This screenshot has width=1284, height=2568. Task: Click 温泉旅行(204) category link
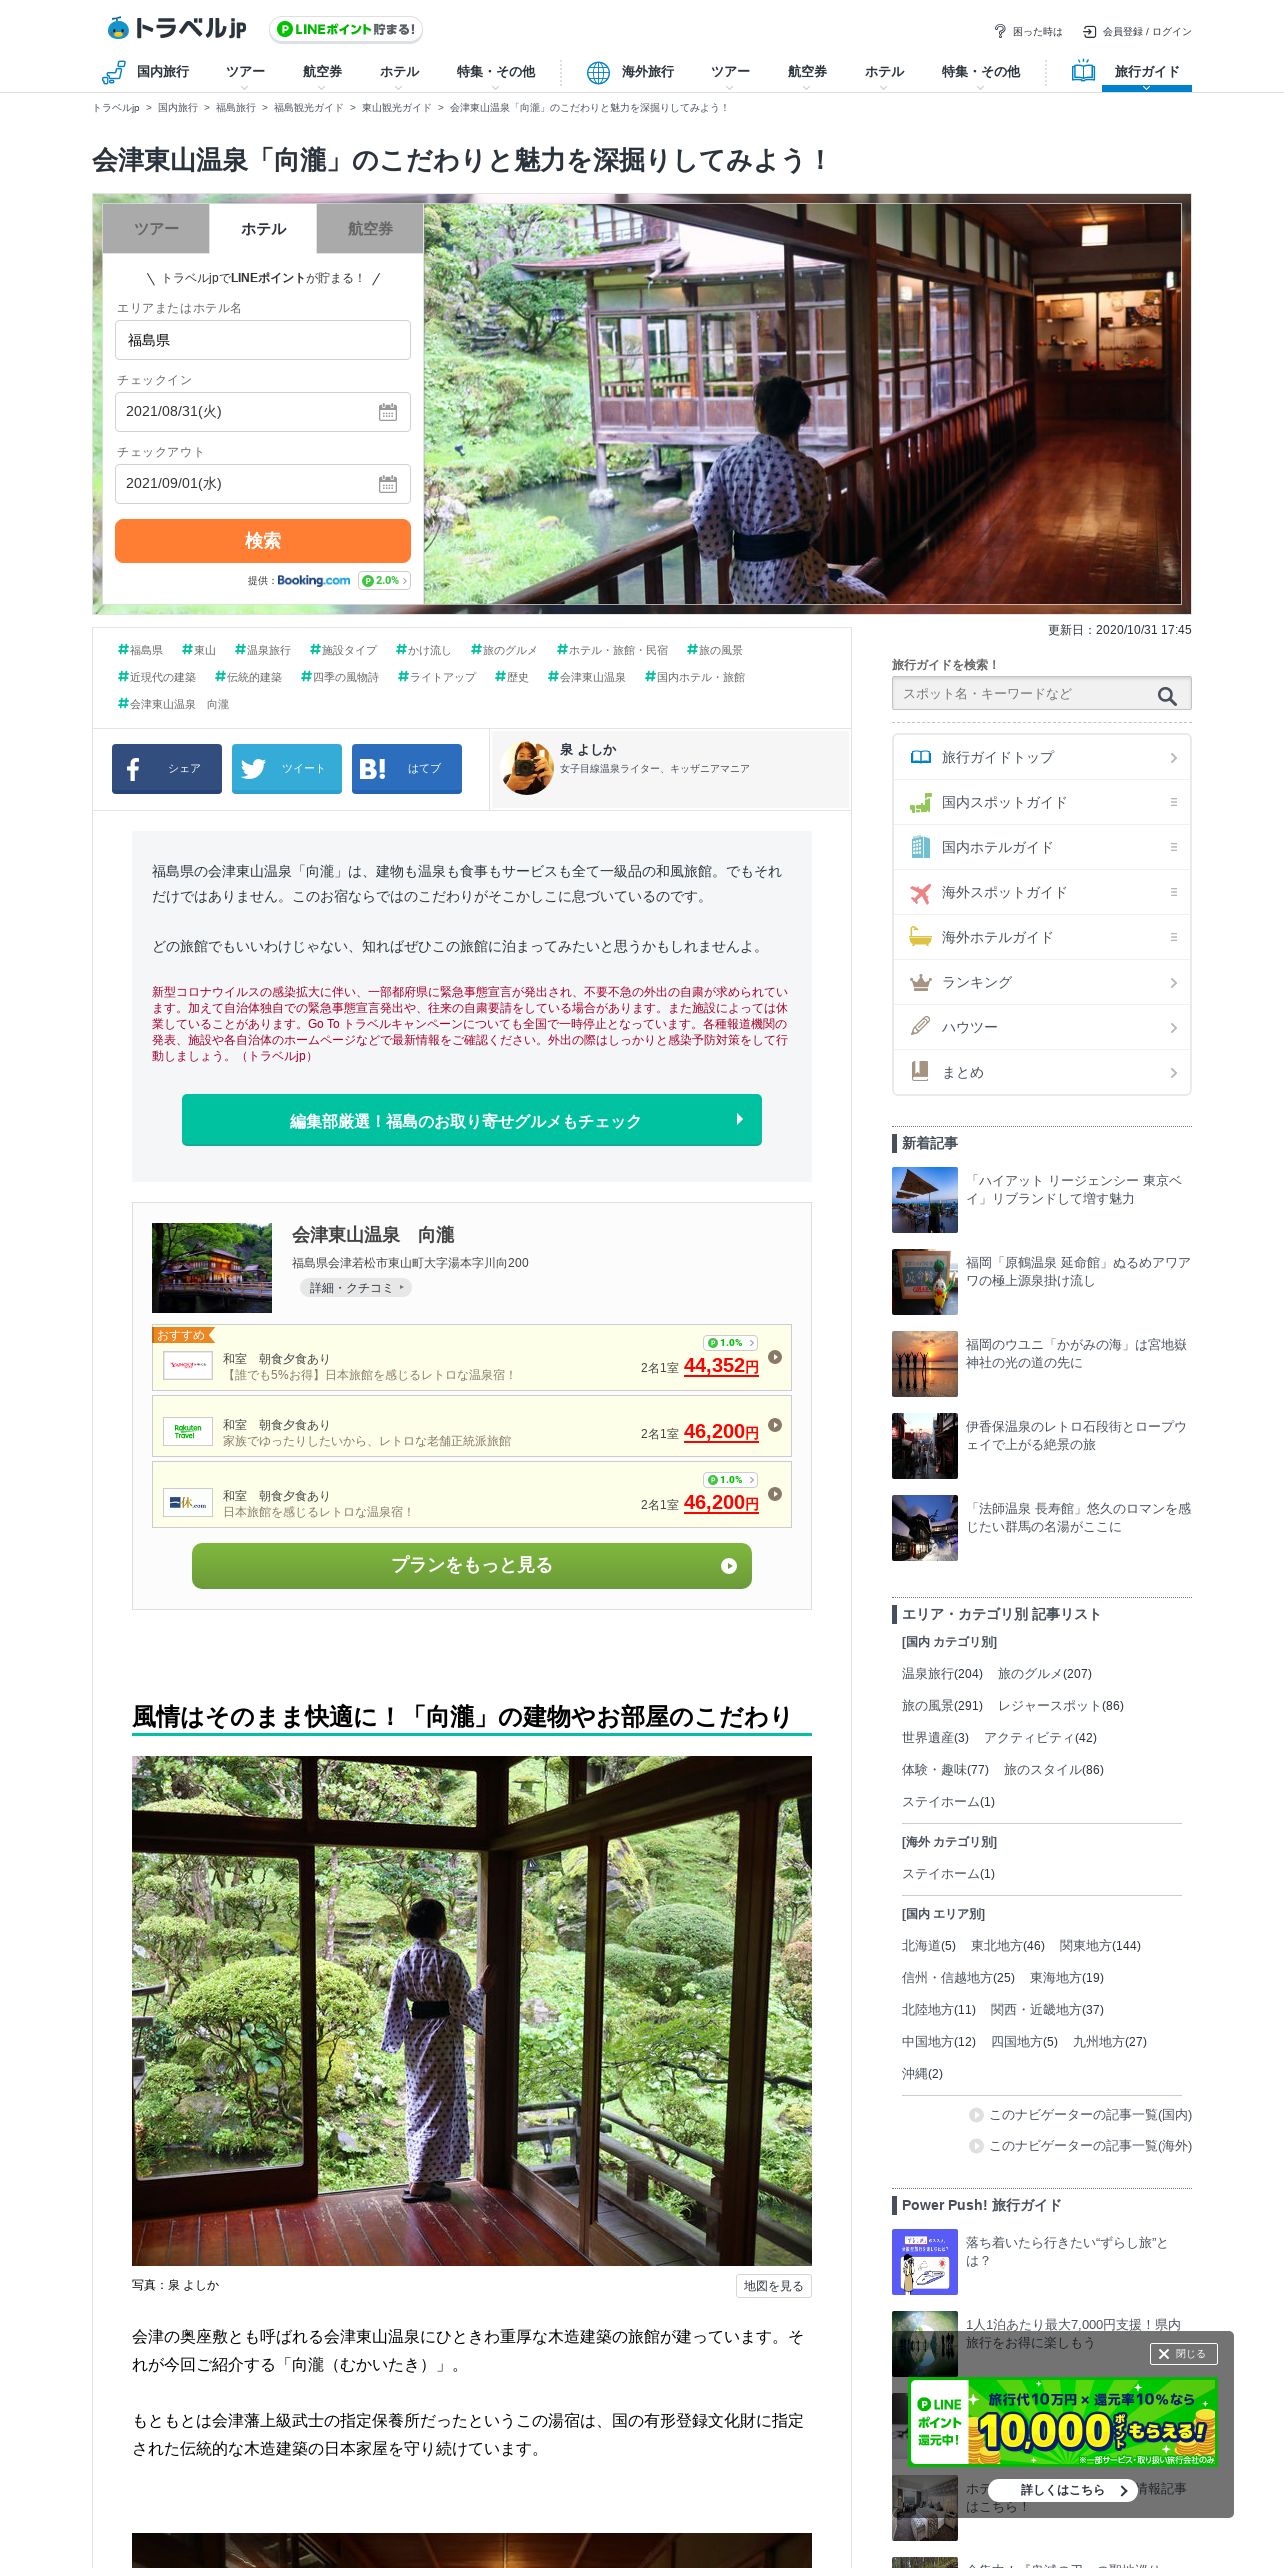point(942,1674)
